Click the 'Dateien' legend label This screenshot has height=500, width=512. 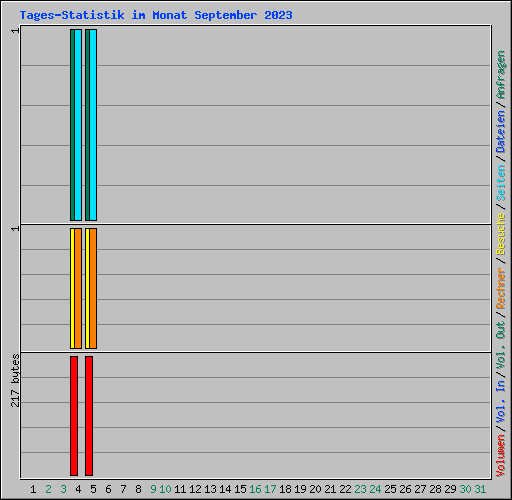tap(501, 131)
